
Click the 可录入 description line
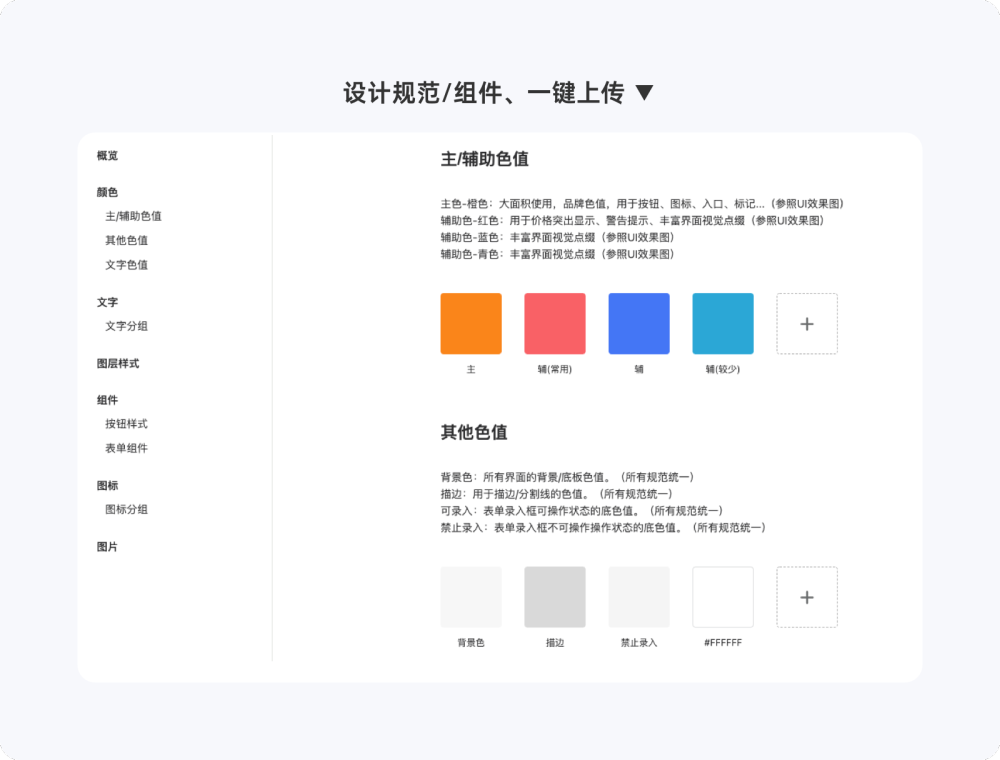(x=582, y=511)
